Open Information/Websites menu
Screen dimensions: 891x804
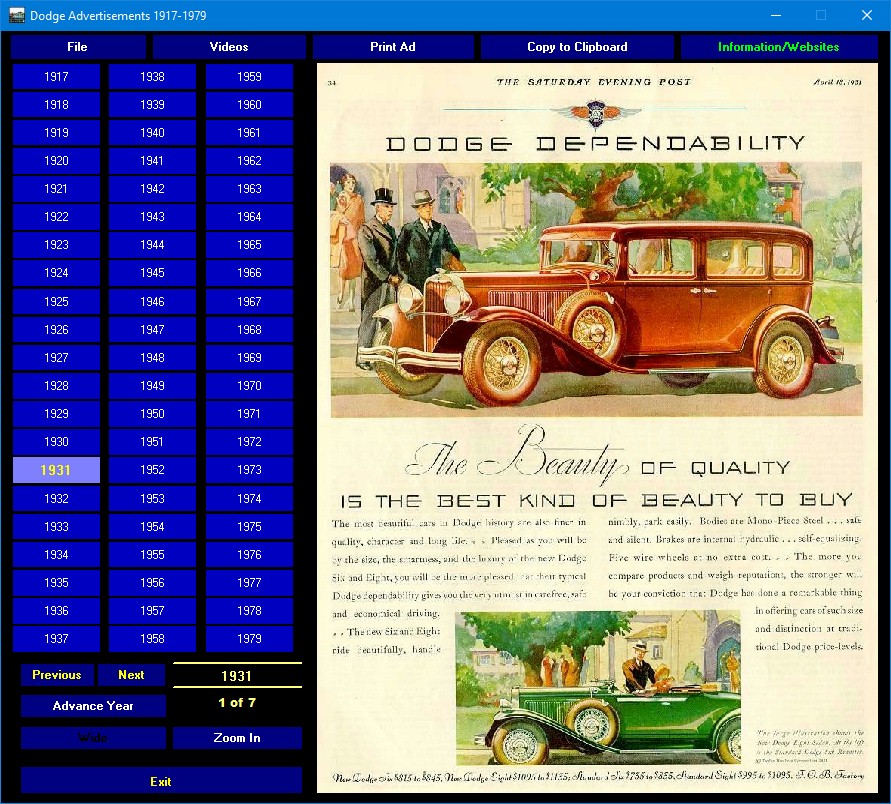(778, 47)
